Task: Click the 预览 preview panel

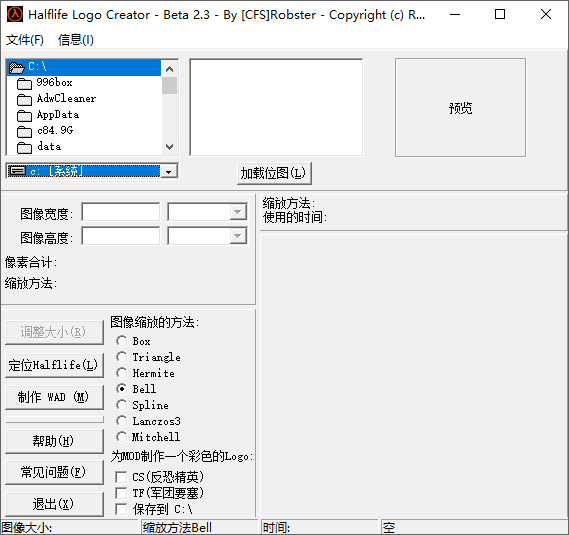Action: coord(460,108)
